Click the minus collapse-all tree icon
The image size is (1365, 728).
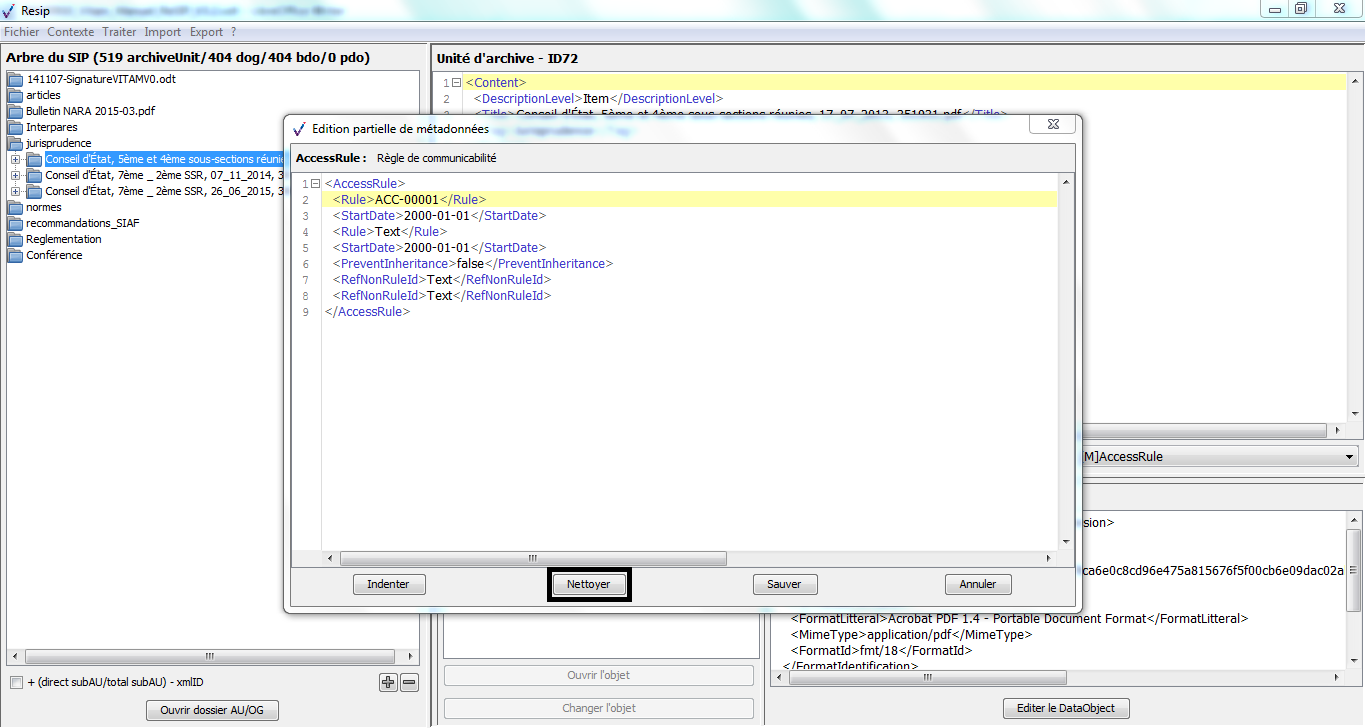click(x=409, y=683)
